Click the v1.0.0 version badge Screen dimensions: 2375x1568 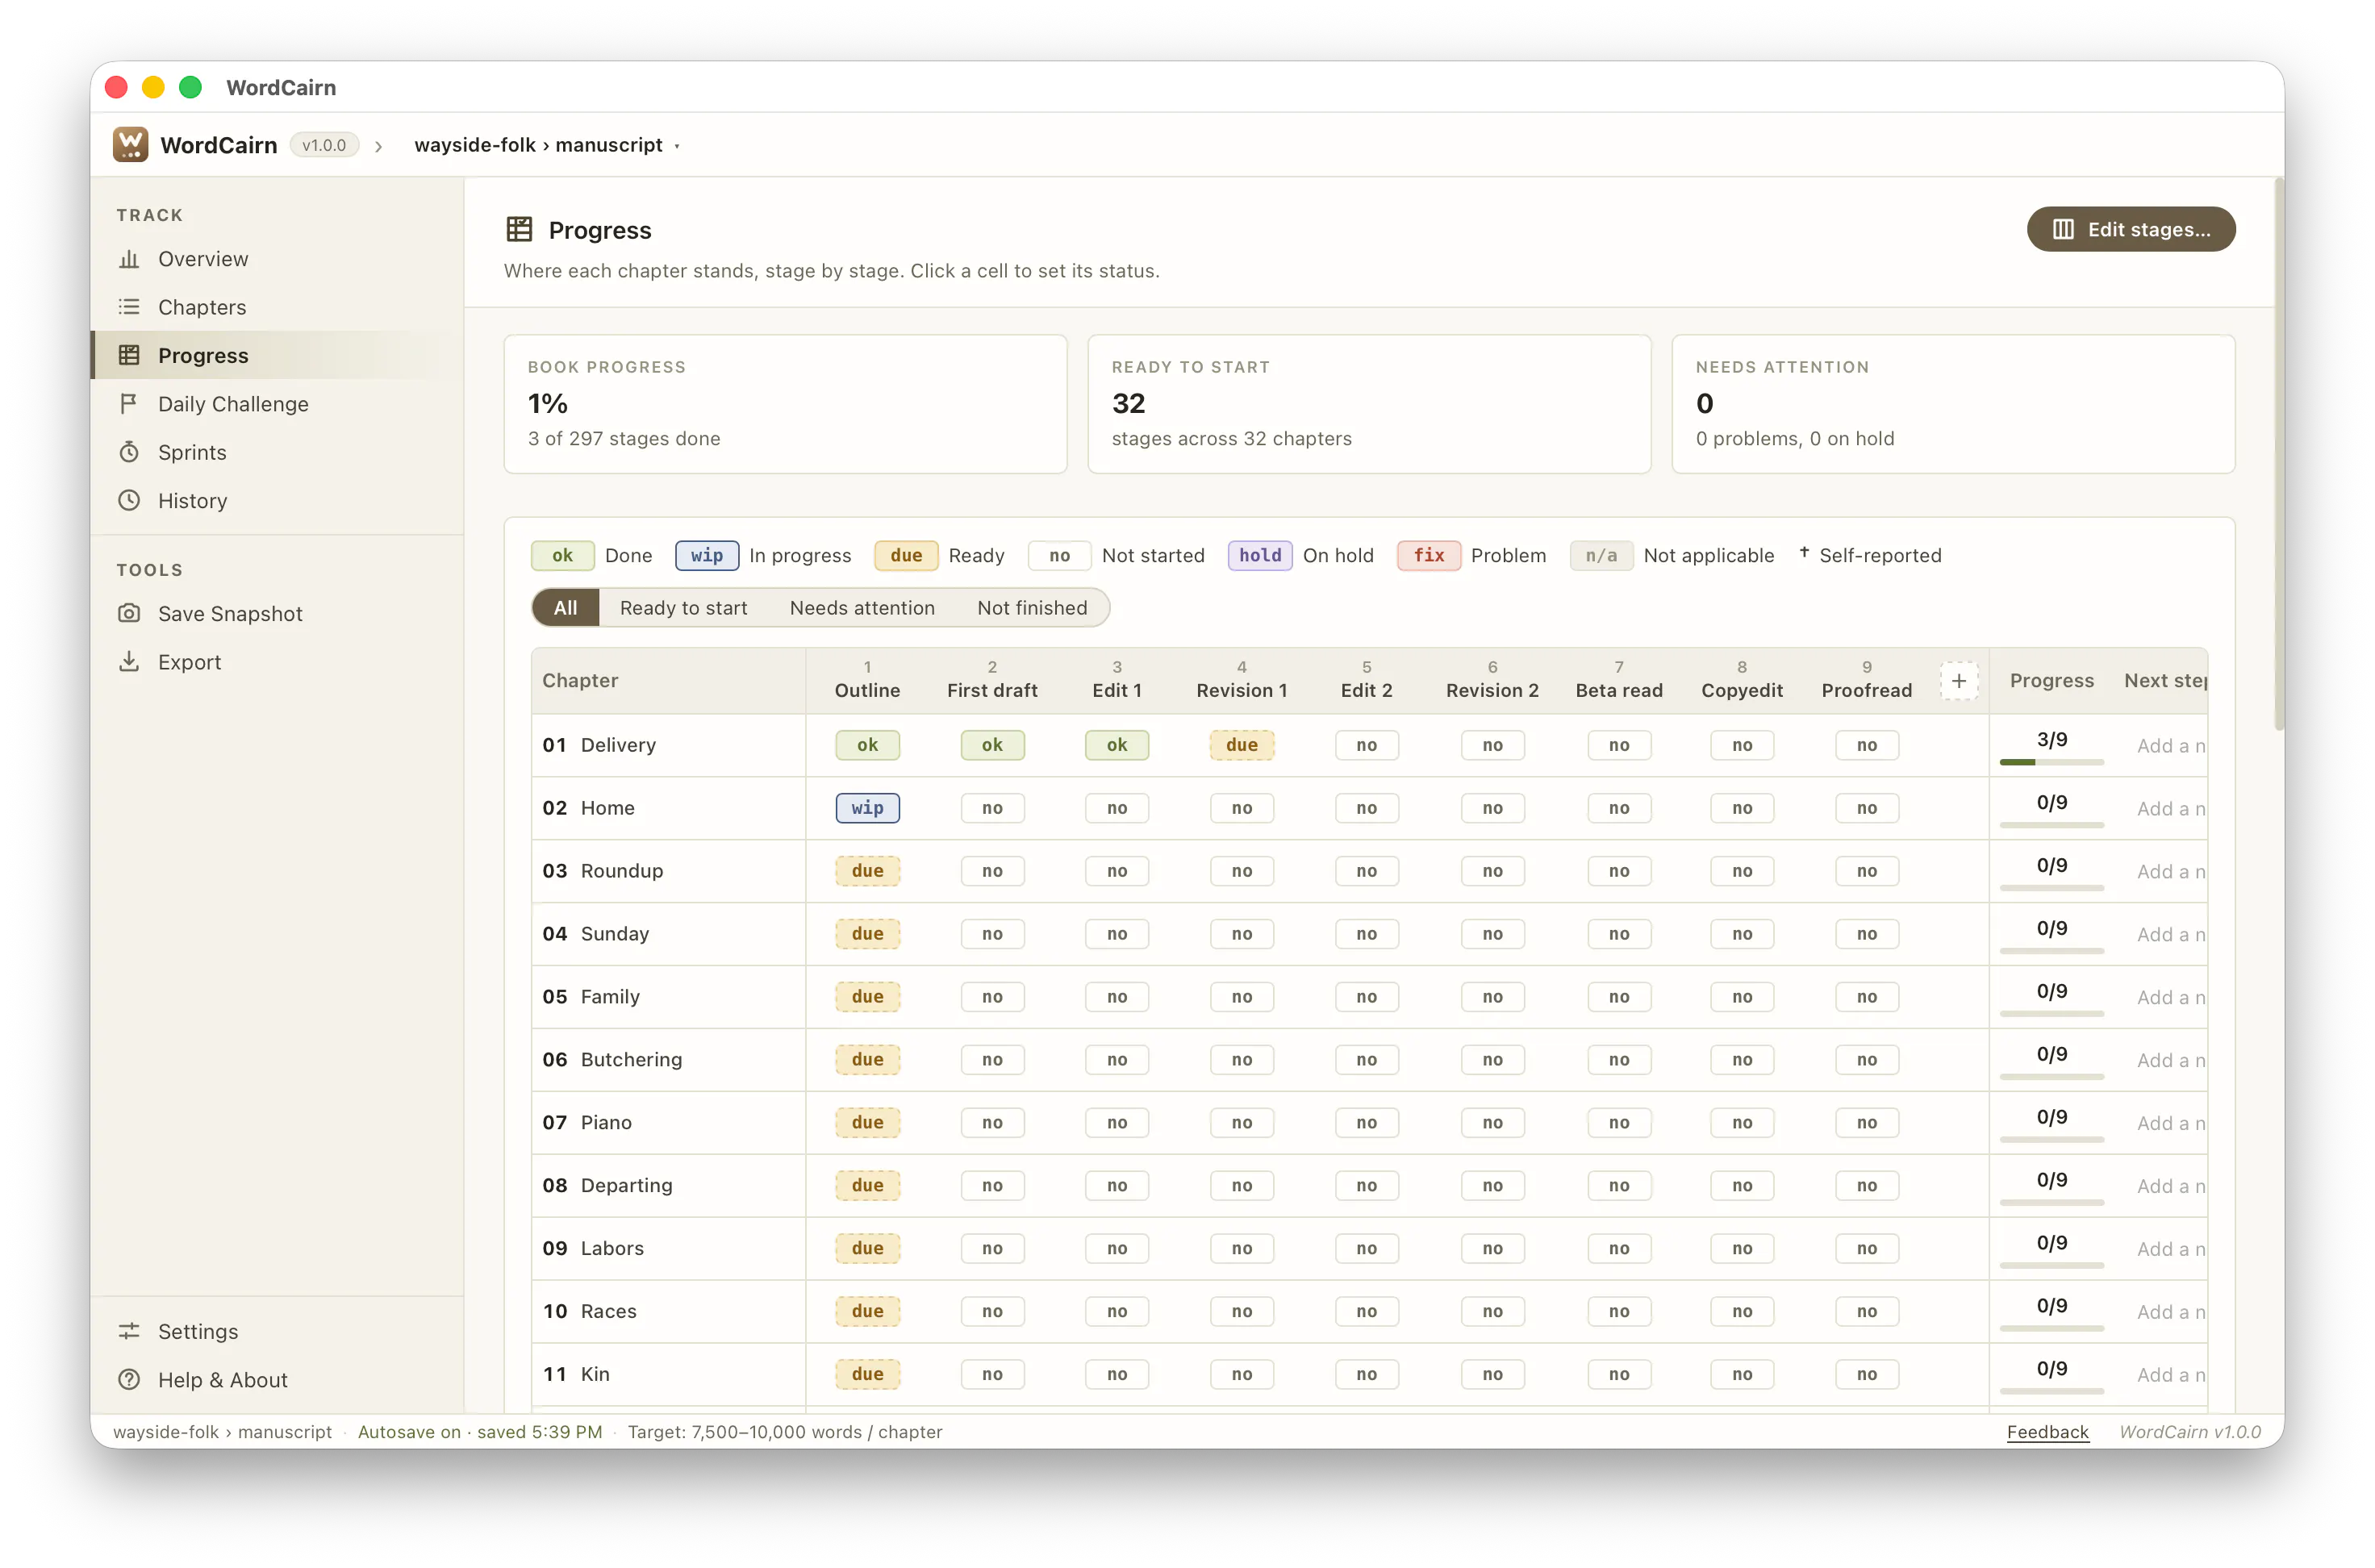(x=324, y=145)
